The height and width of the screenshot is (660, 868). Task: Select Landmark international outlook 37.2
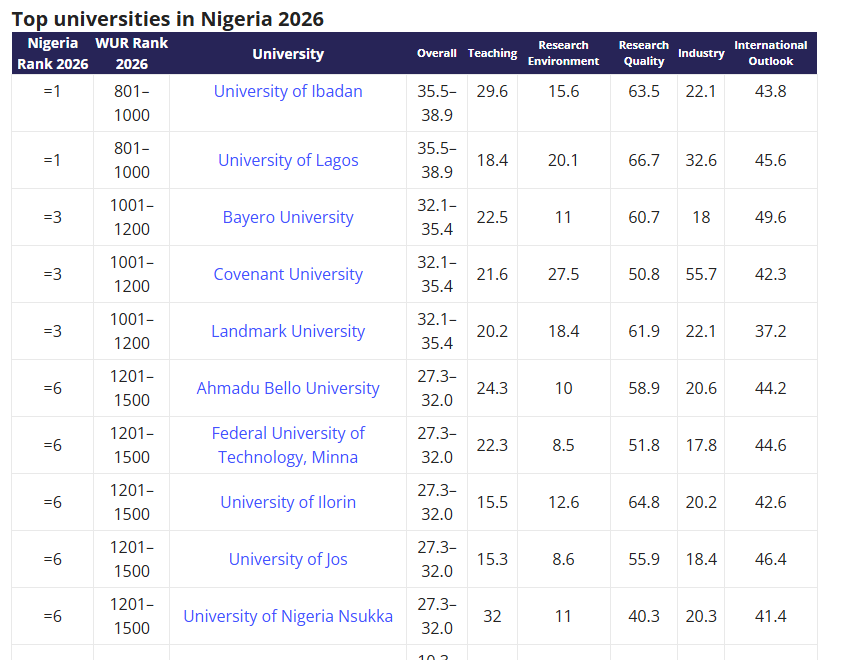(771, 331)
